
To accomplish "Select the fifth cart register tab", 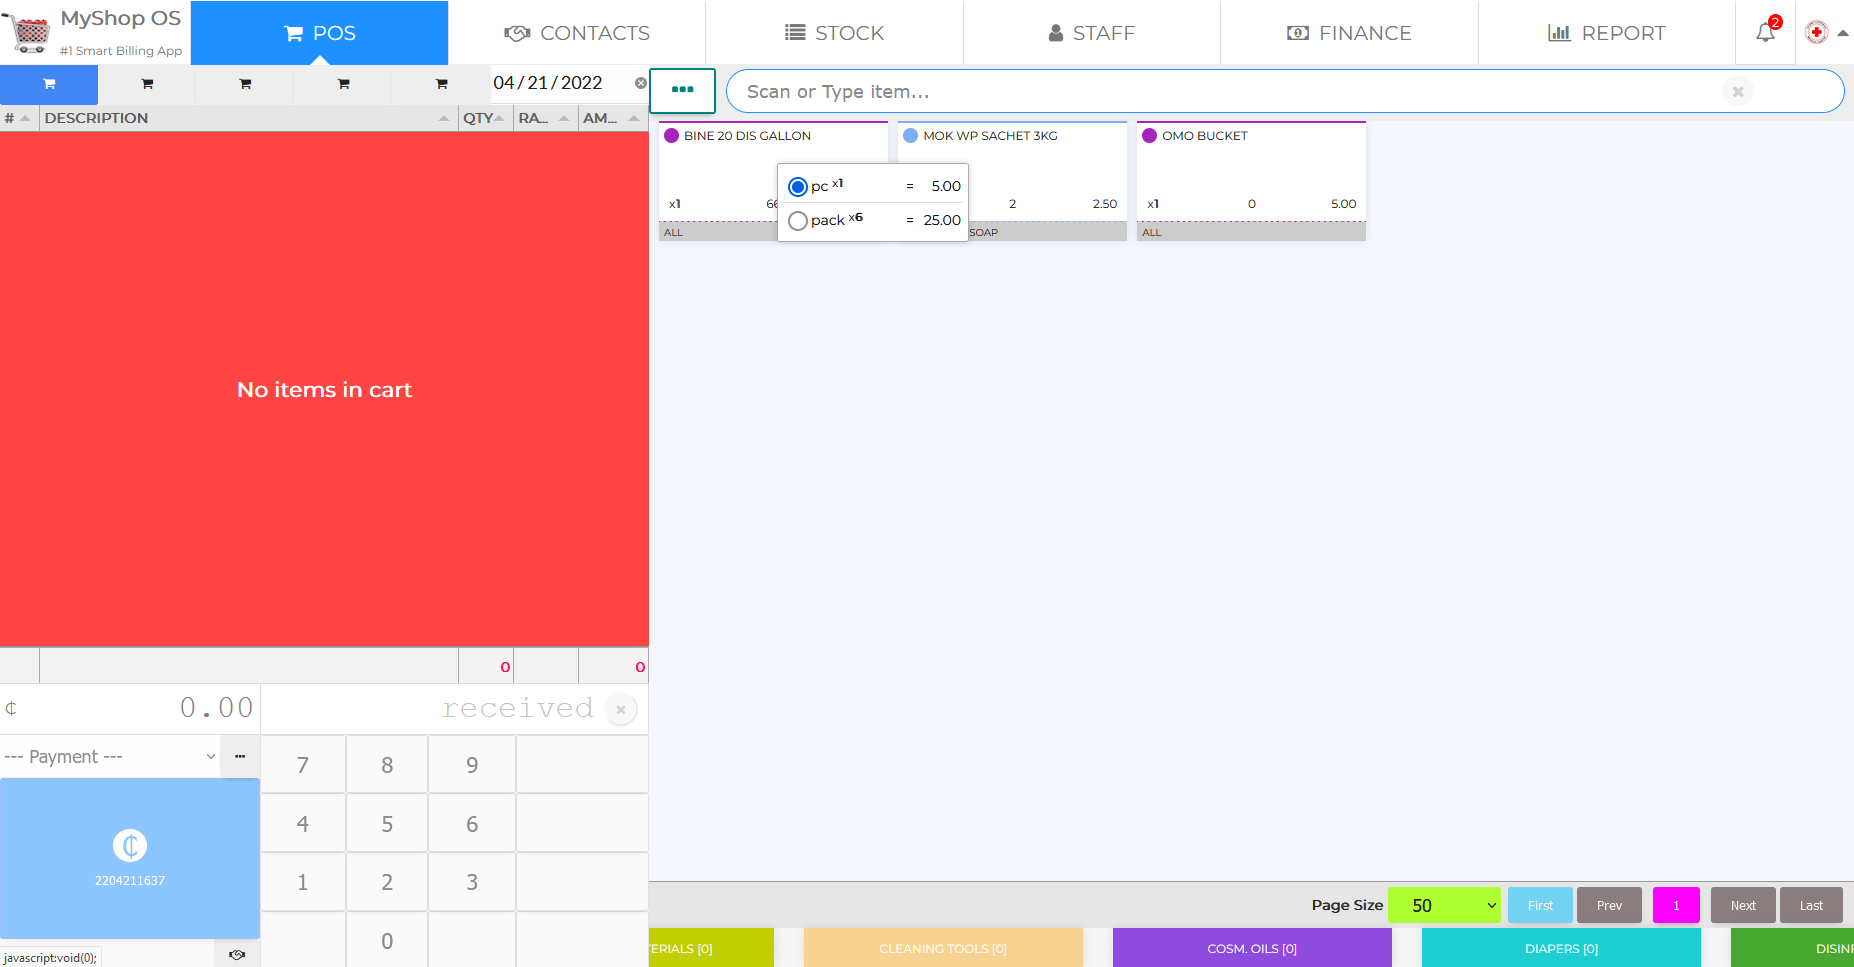I will (x=440, y=84).
